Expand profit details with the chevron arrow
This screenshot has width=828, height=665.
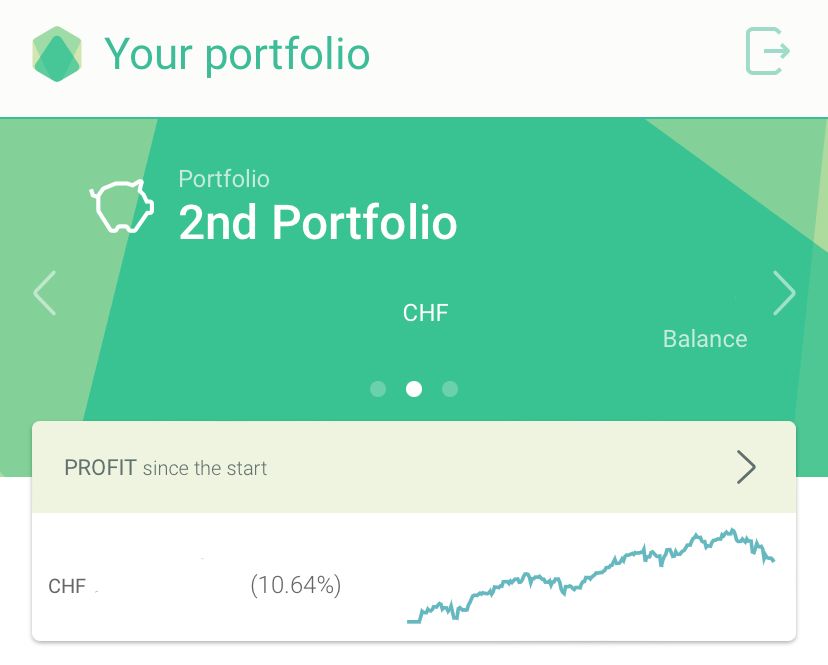click(x=746, y=467)
